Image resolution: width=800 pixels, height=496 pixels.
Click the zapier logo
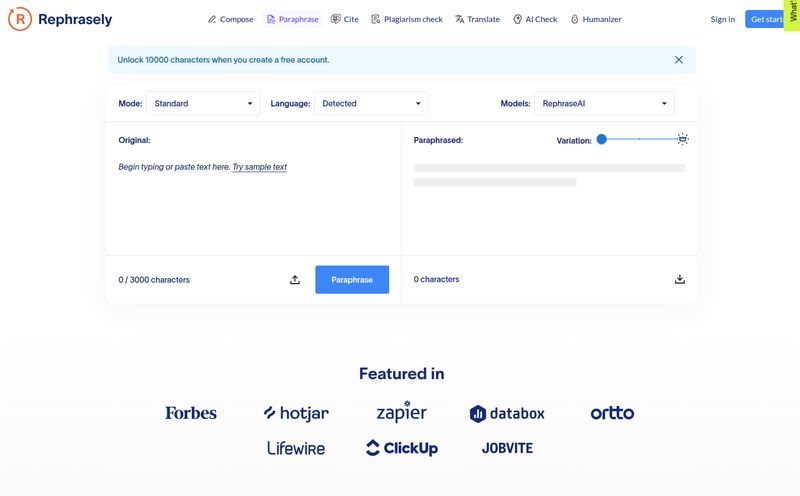point(402,412)
